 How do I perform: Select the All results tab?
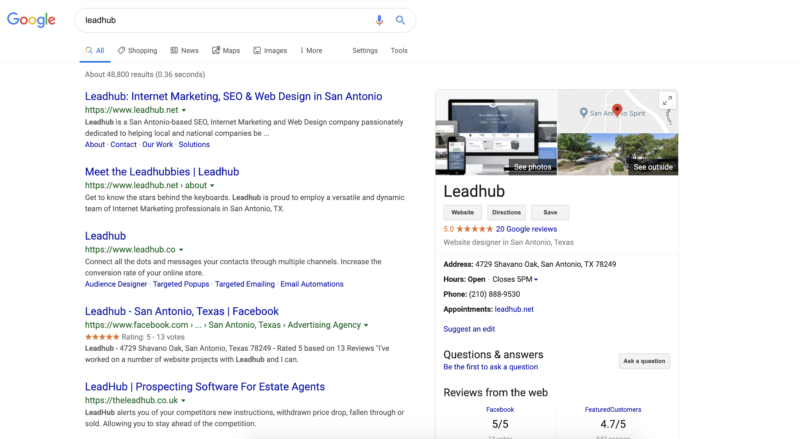[x=95, y=51]
